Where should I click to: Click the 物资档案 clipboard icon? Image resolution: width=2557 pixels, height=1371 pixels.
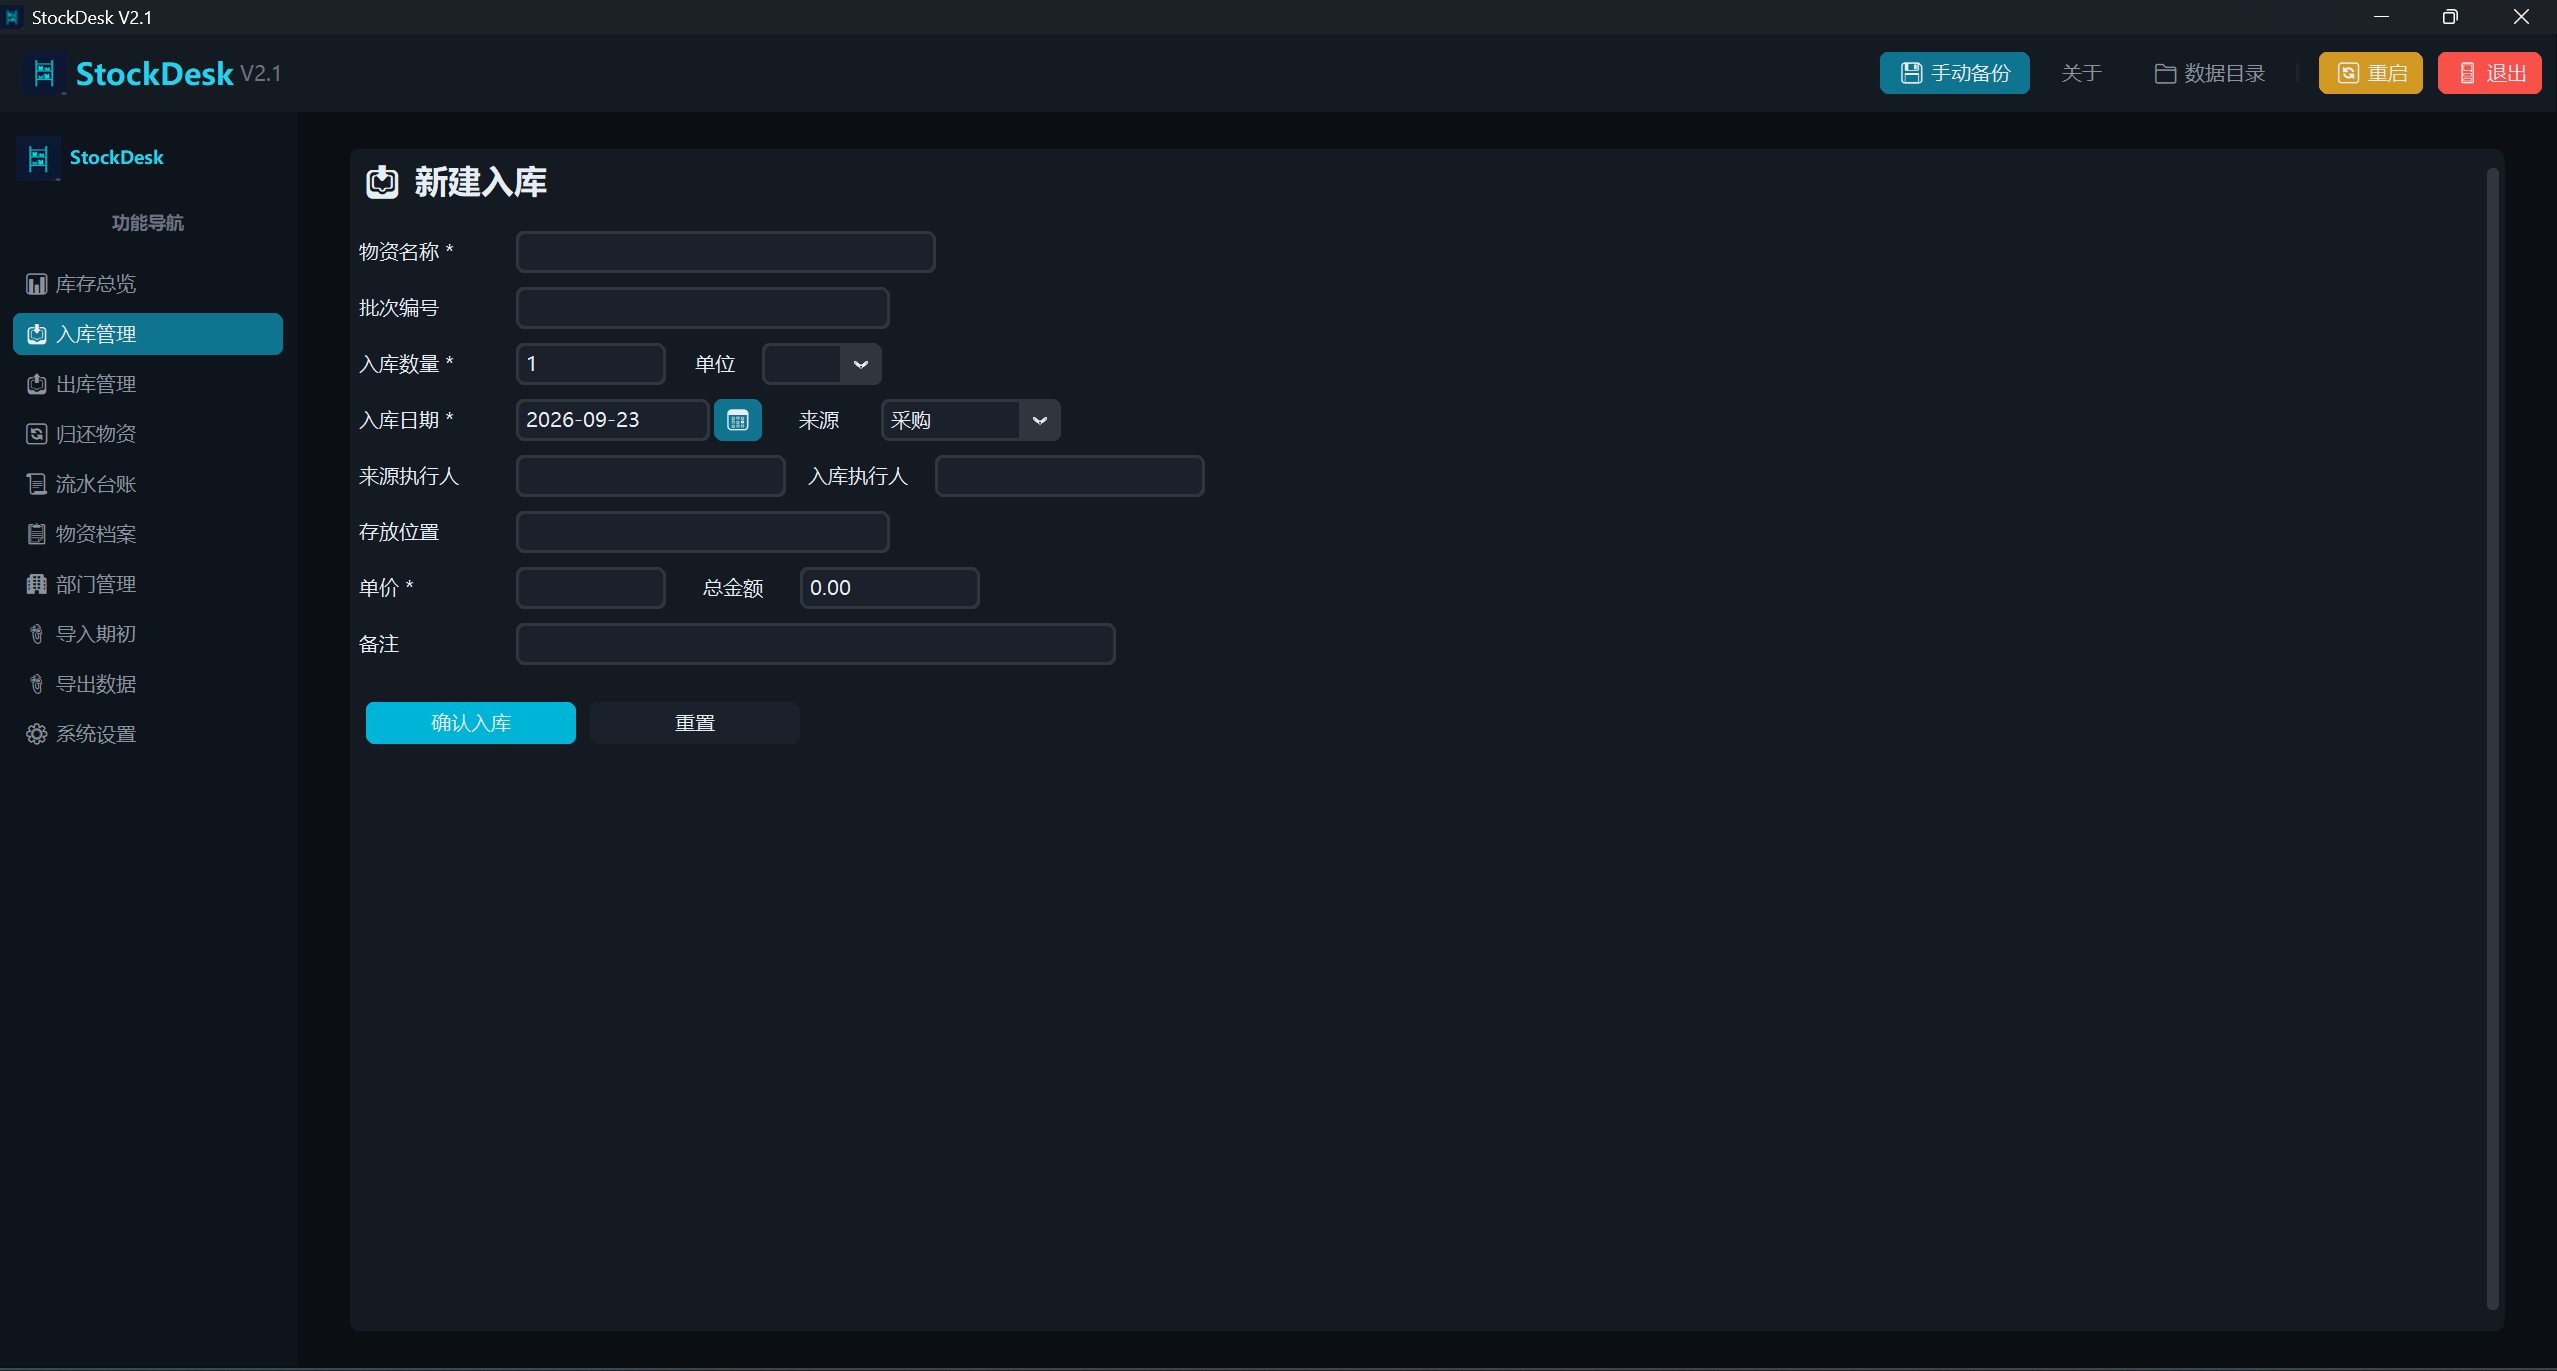36,534
